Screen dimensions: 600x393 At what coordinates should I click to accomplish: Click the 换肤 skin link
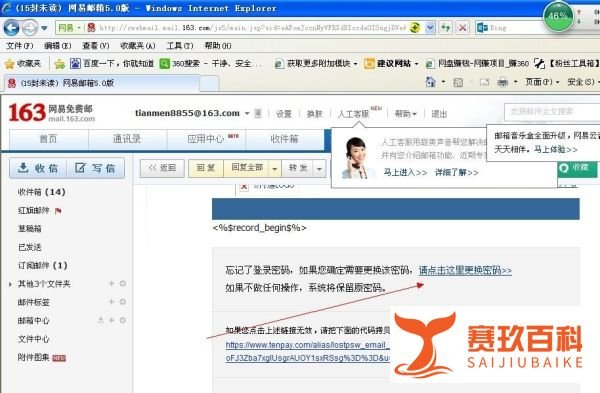pyautogui.click(x=315, y=114)
